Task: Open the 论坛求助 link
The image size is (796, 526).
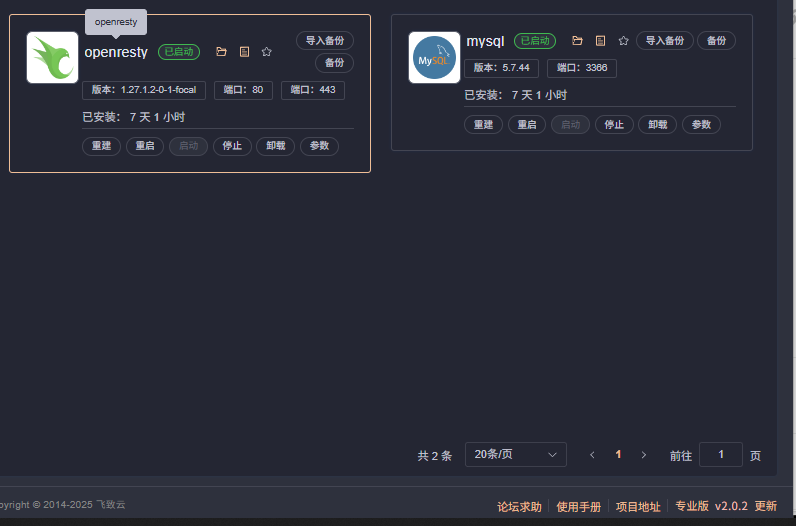Action: click(x=519, y=507)
